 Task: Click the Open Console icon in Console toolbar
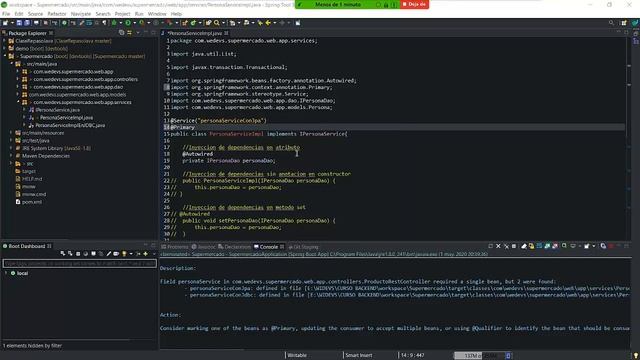(587, 246)
